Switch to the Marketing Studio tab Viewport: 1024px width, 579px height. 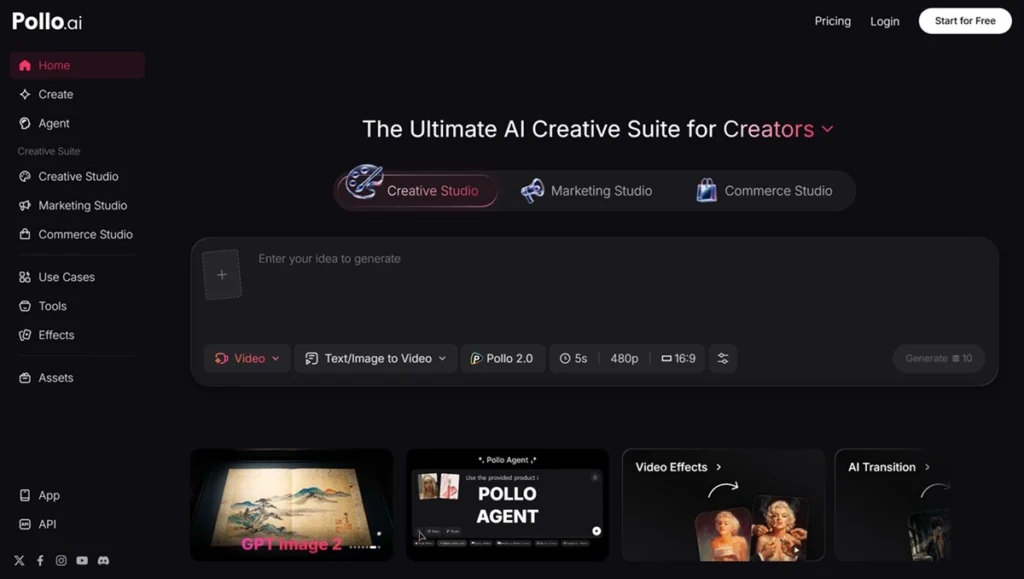(x=586, y=191)
